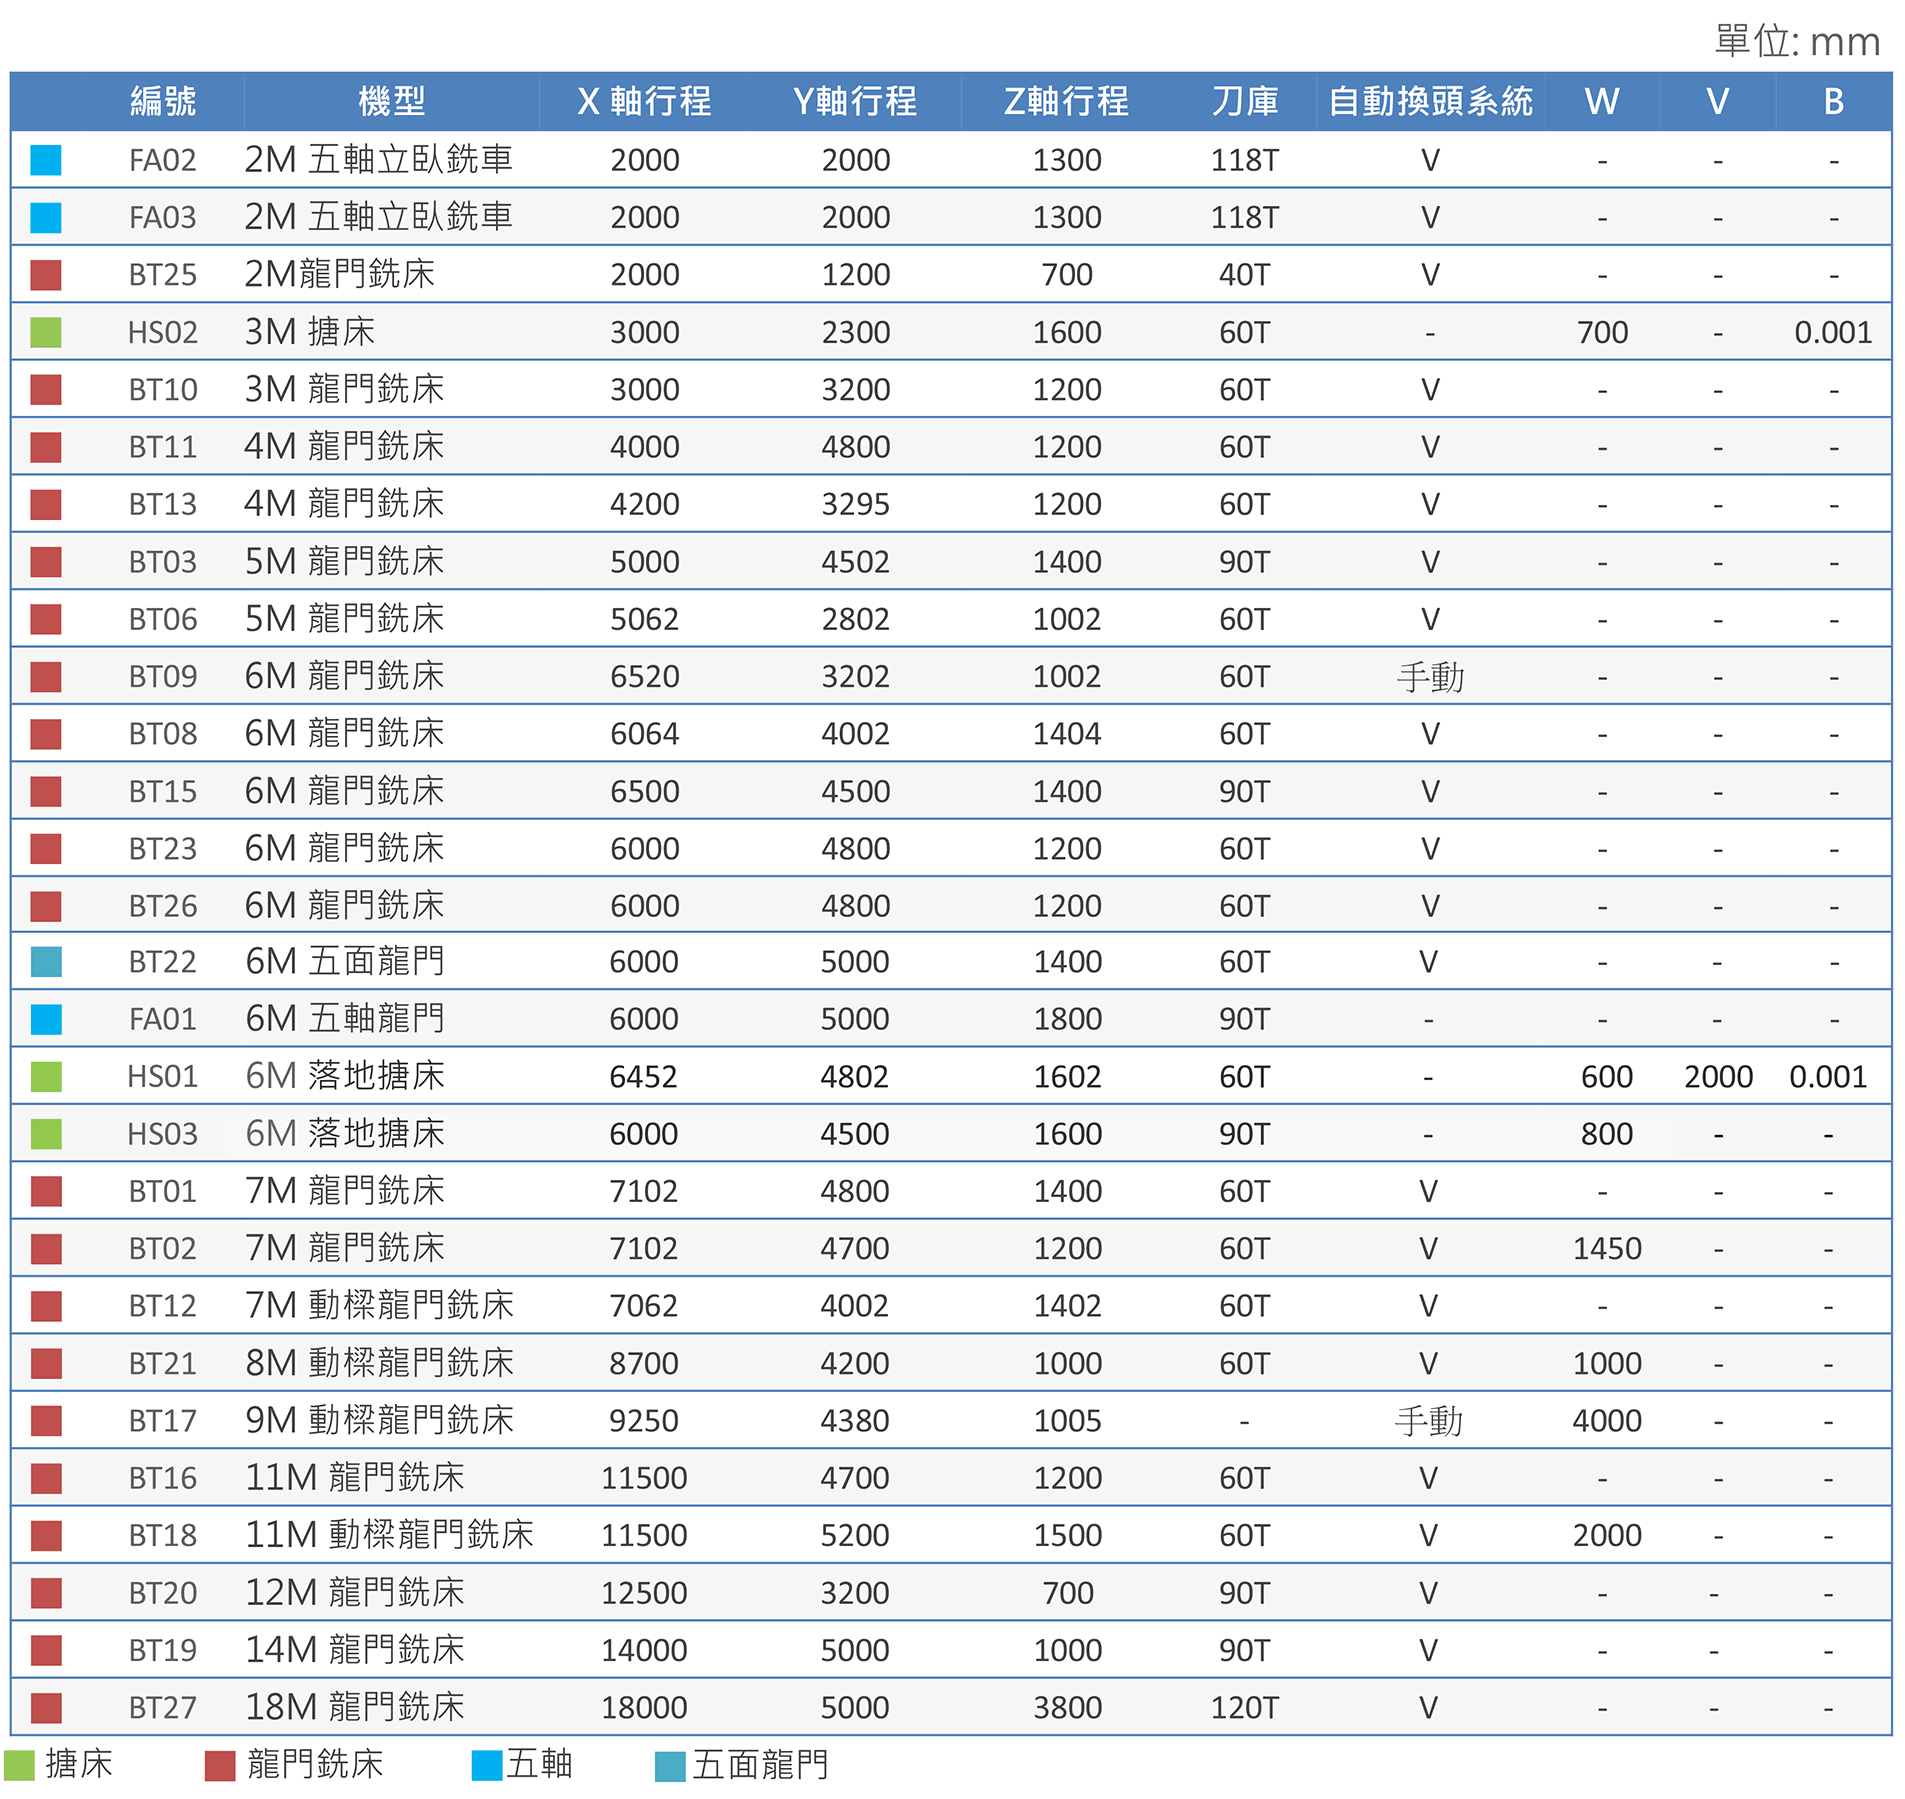Image resolution: width=1905 pixels, height=1799 pixels.
Task: Select the BT26 code cell
Action: click(163, 906)
